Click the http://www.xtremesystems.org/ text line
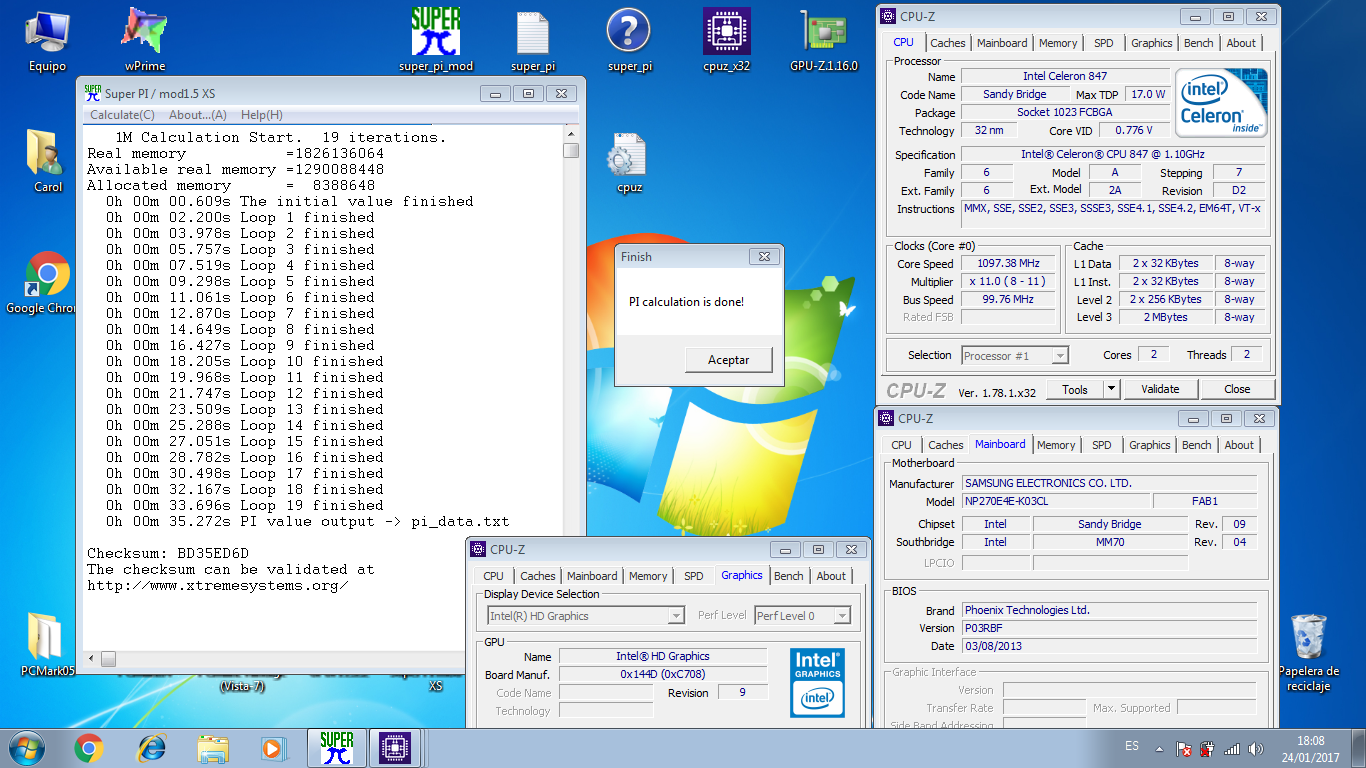This screenshot has height=768, width=1366. pyautogui.click(x=217, y=585)
